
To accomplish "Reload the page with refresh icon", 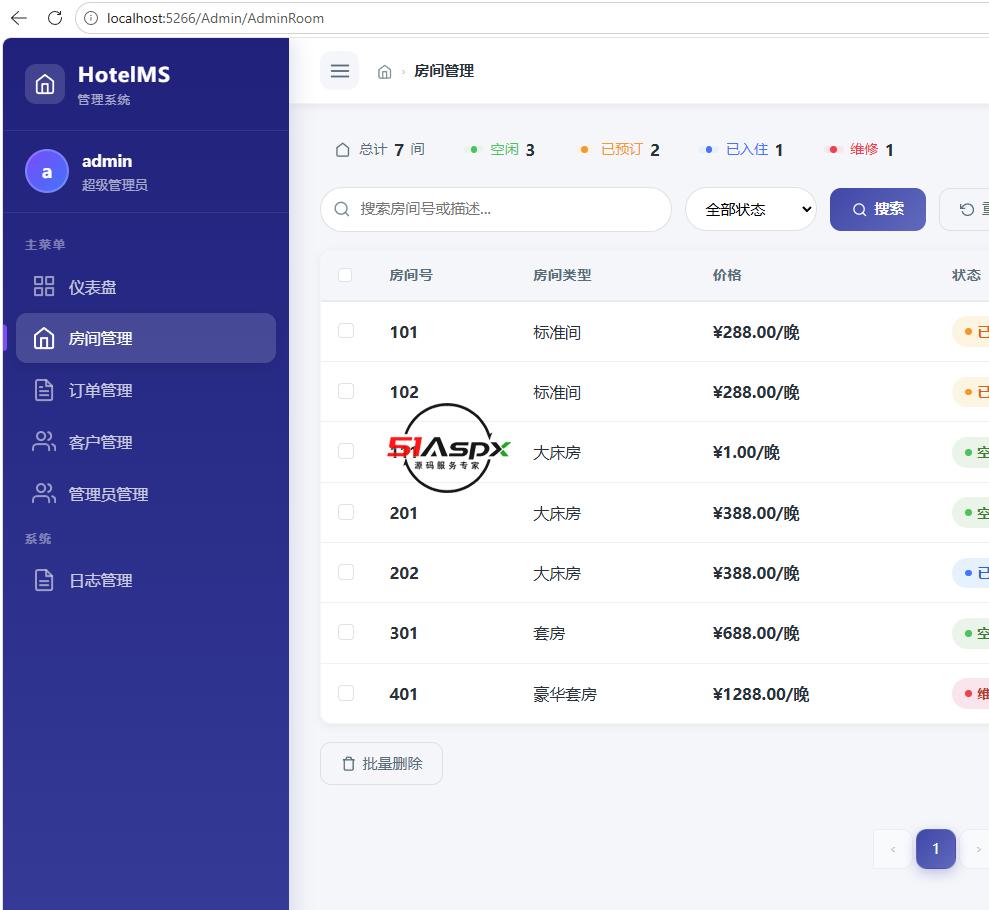I will 55,18.
